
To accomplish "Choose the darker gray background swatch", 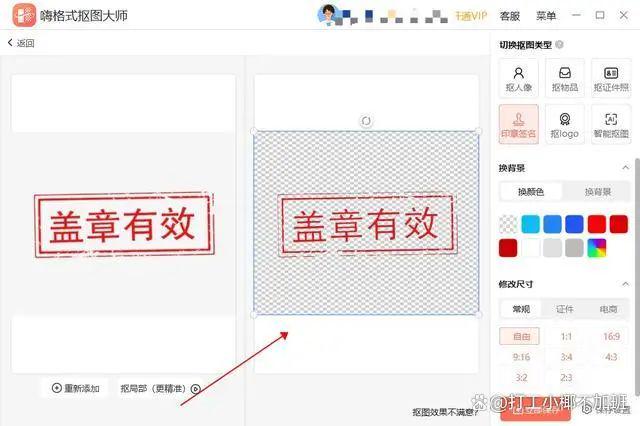I will pyautogui.click(x=574, y=248).
